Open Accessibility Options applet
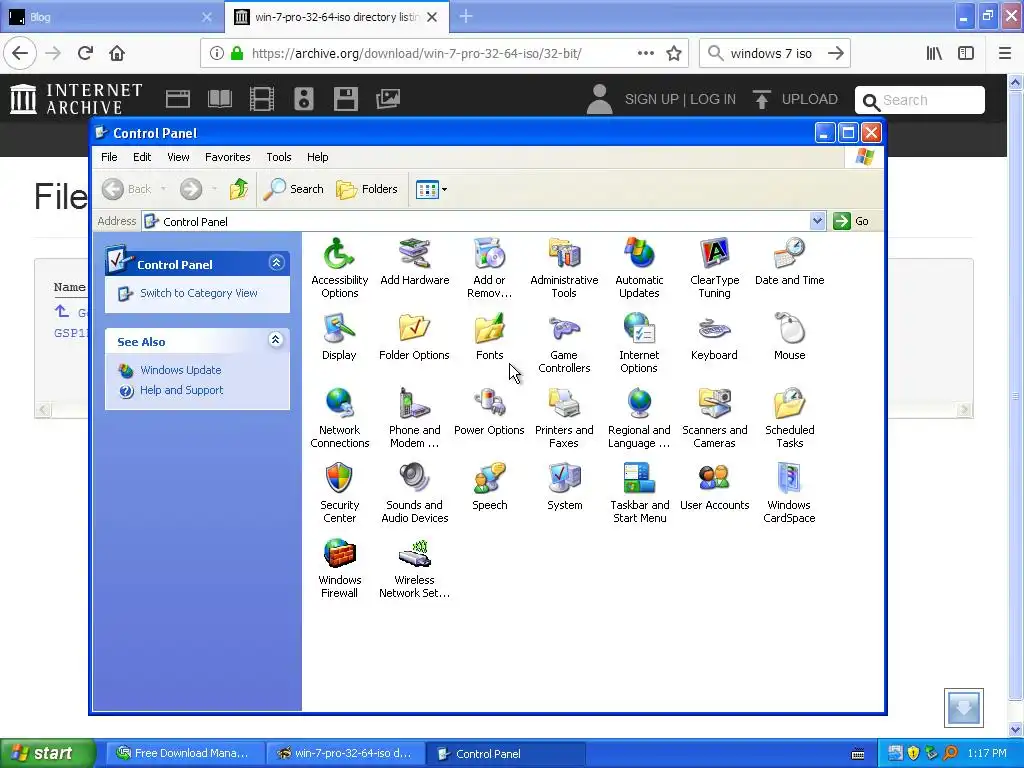Image resolution: width=1024 pixels, height=768 pixels. click(340, 268)
